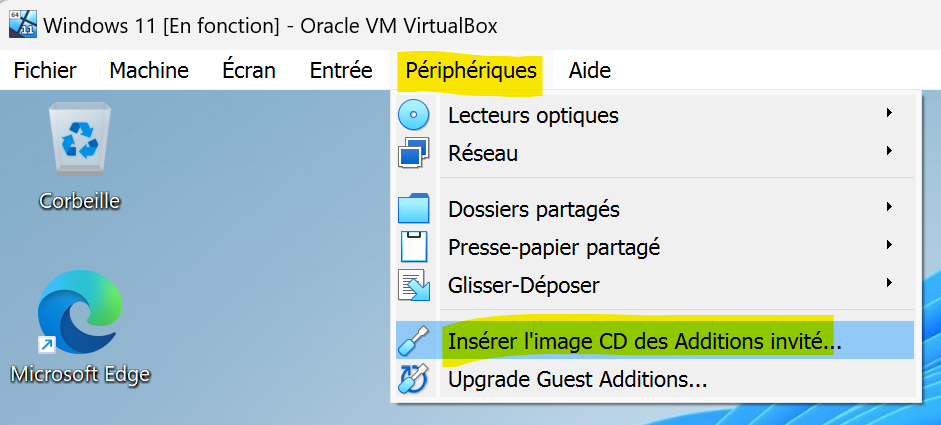Viewport: 941px width, 425px height.
Task: Click the blue folder icon for Dossiers partagés
Action: [x=414, y=209]
